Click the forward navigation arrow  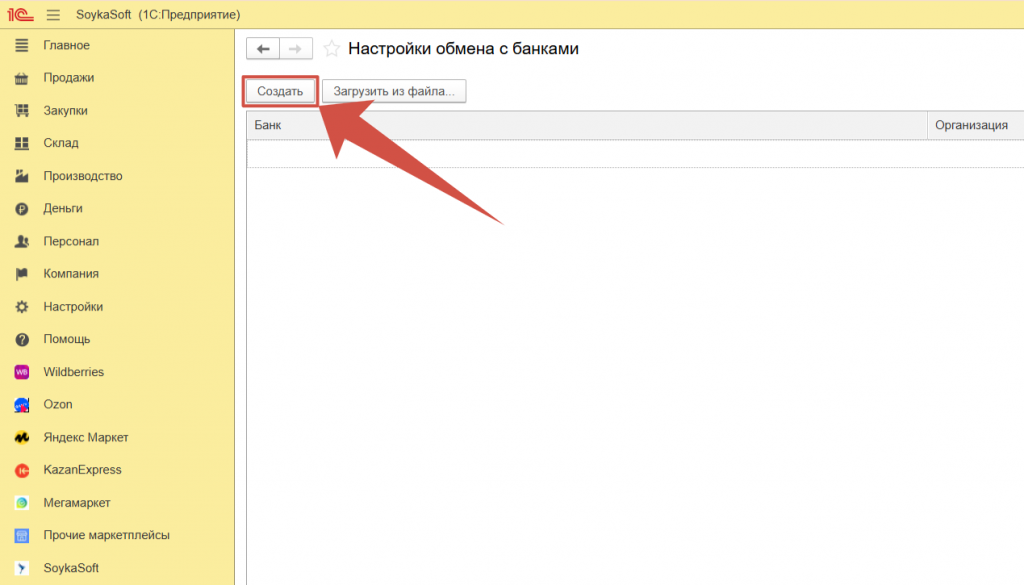click(296, 49)
